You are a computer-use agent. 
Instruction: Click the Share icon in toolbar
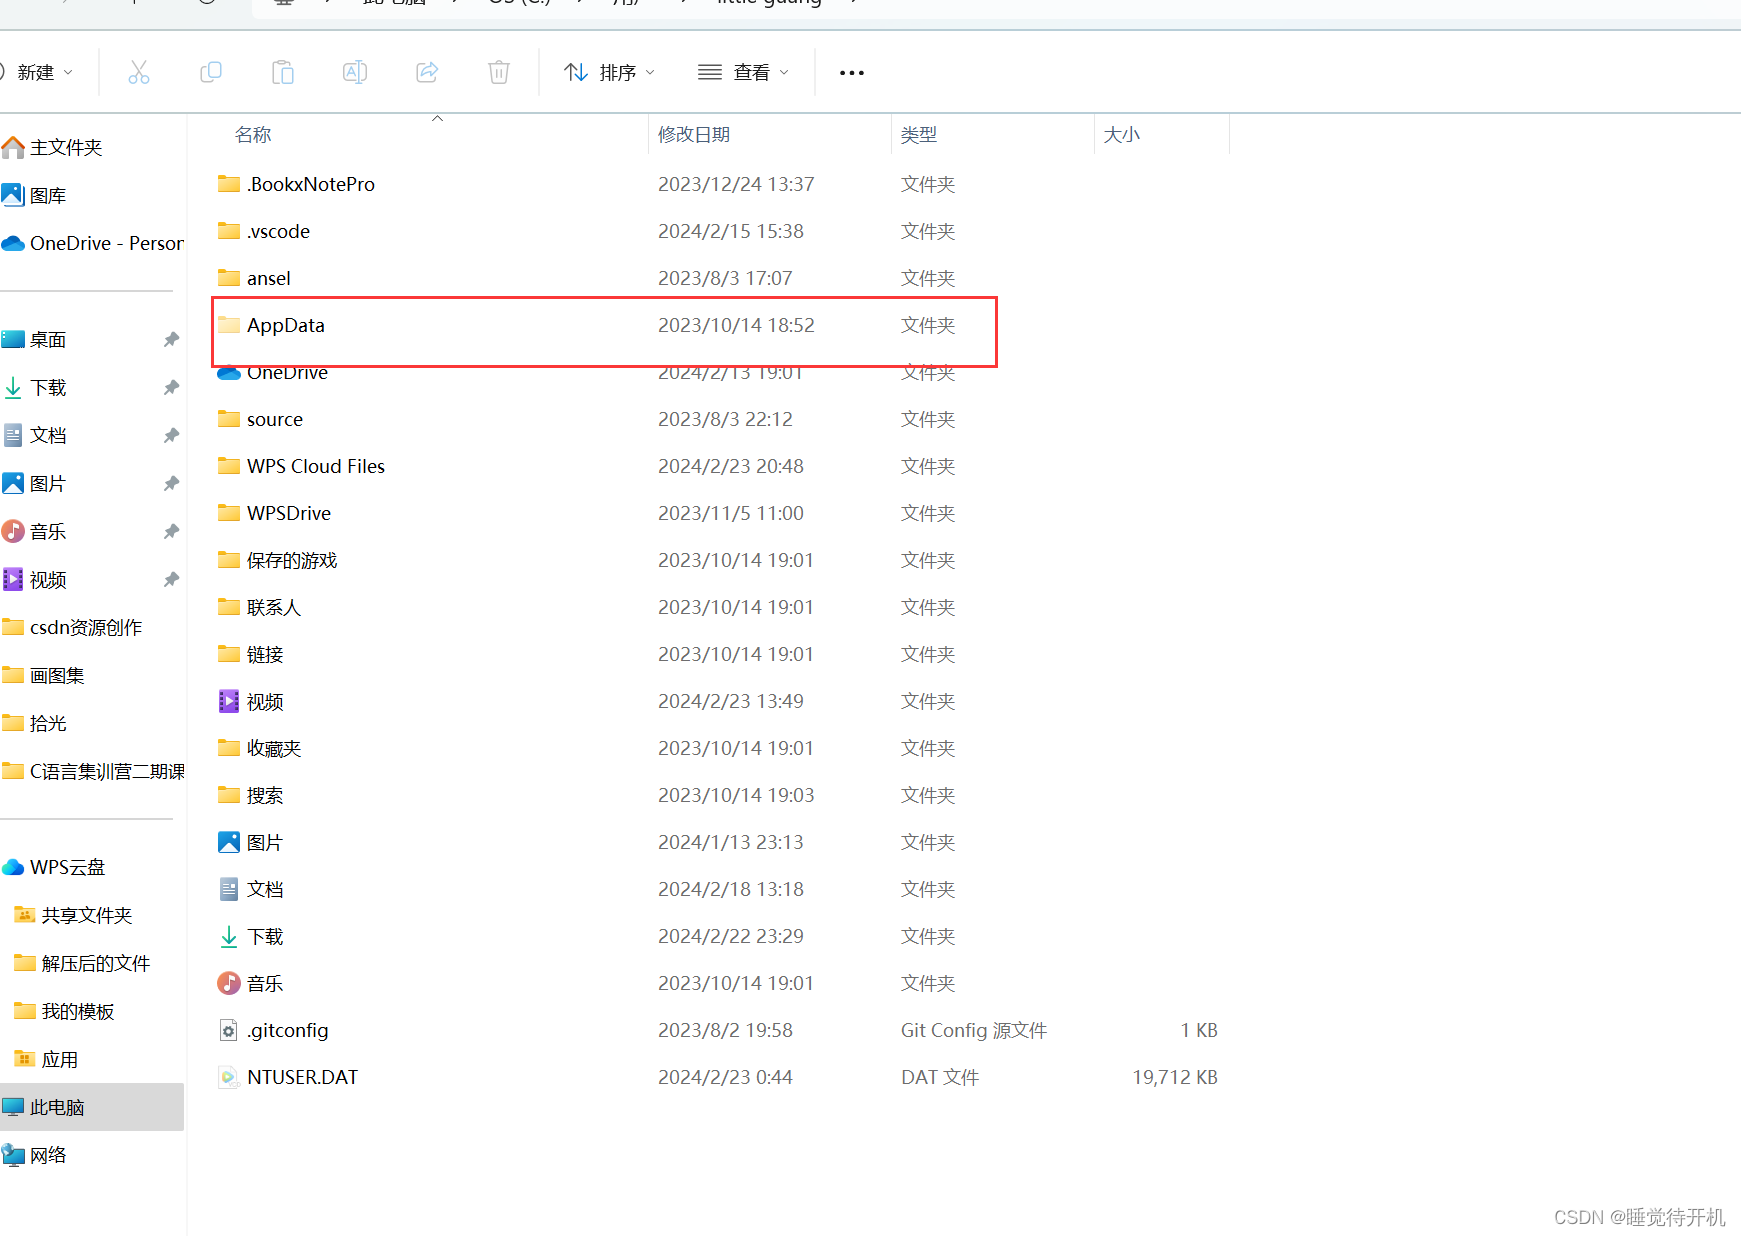pos(427,72)
